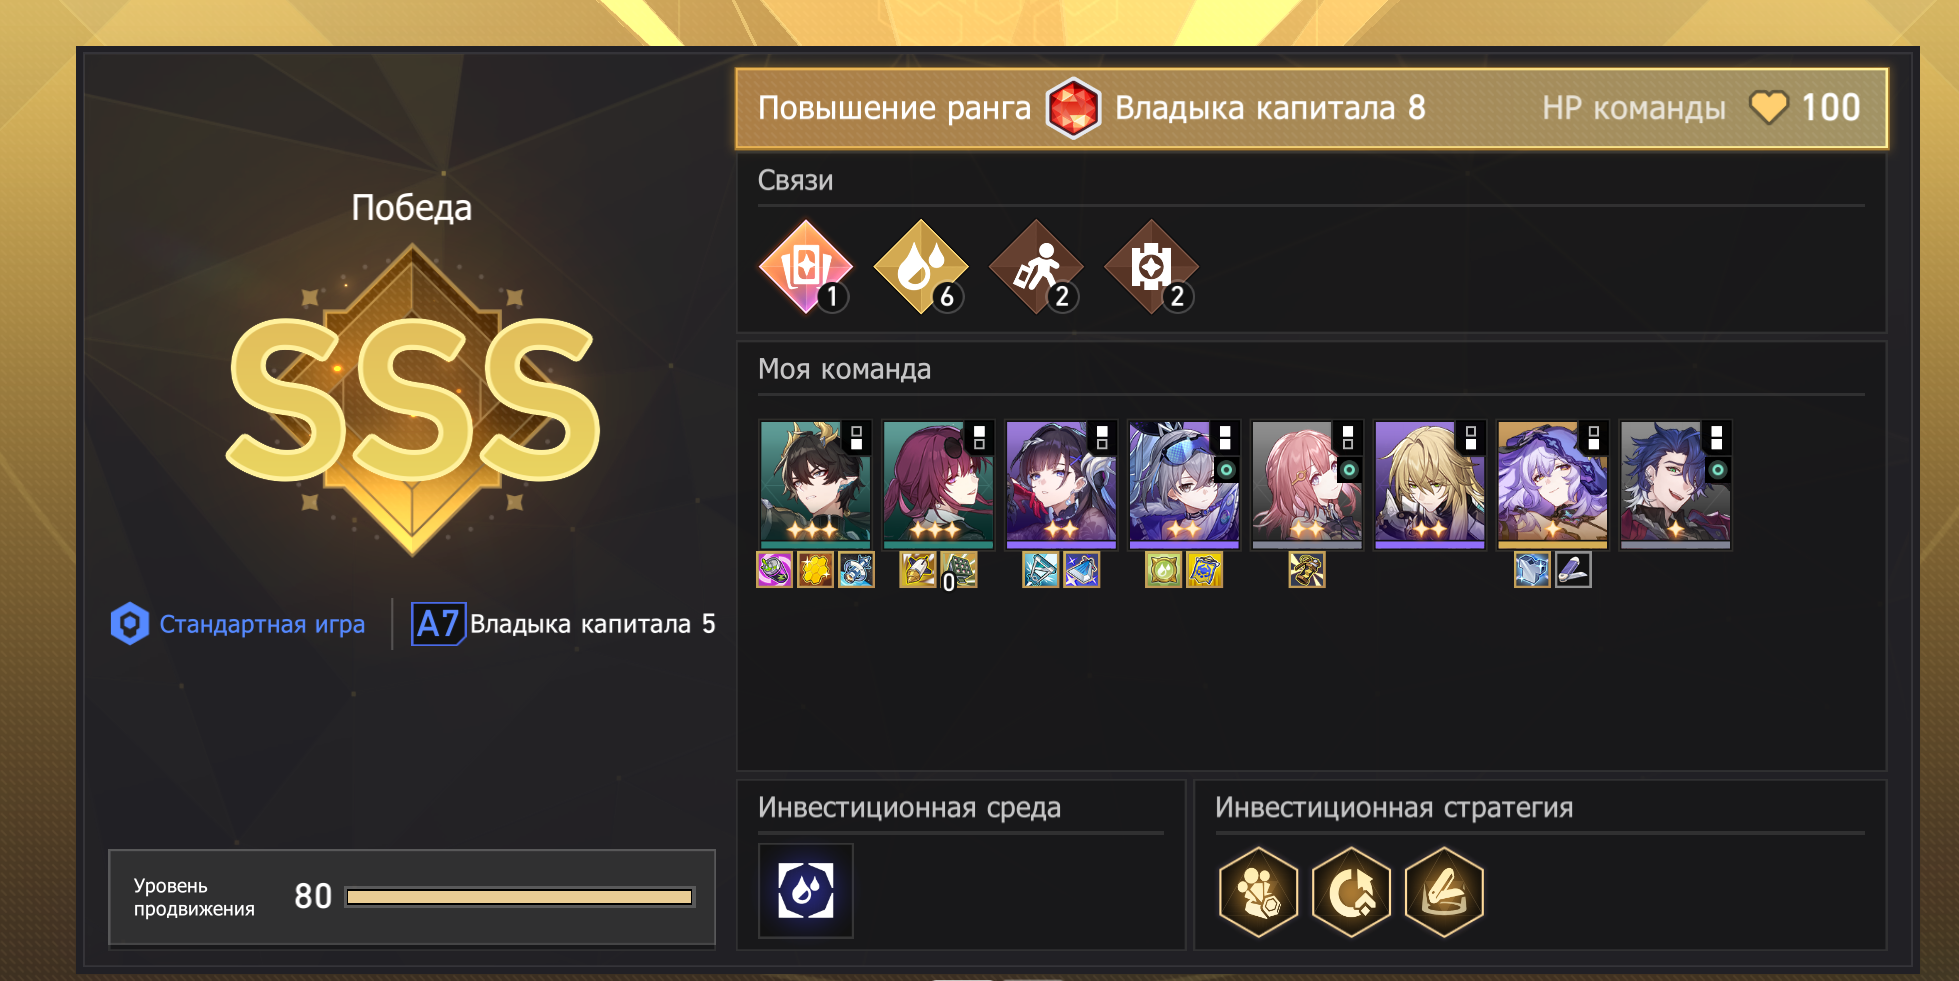Click the purple curly-haired character portrait

pos(1552,484)
